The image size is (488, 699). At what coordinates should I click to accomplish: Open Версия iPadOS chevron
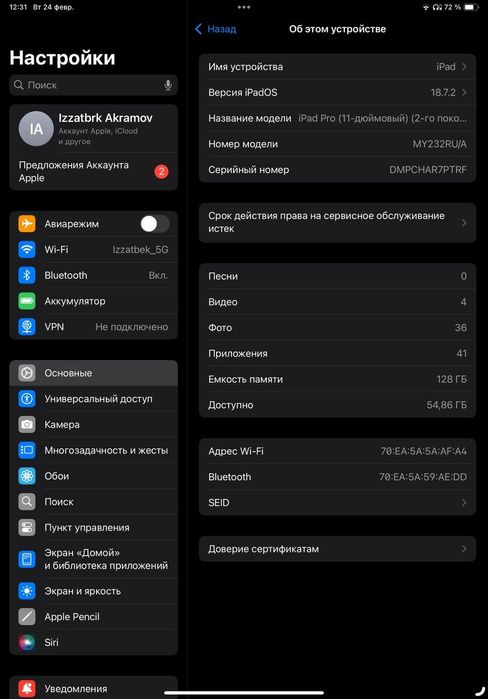pyautogui.click(x=464, y=92)
